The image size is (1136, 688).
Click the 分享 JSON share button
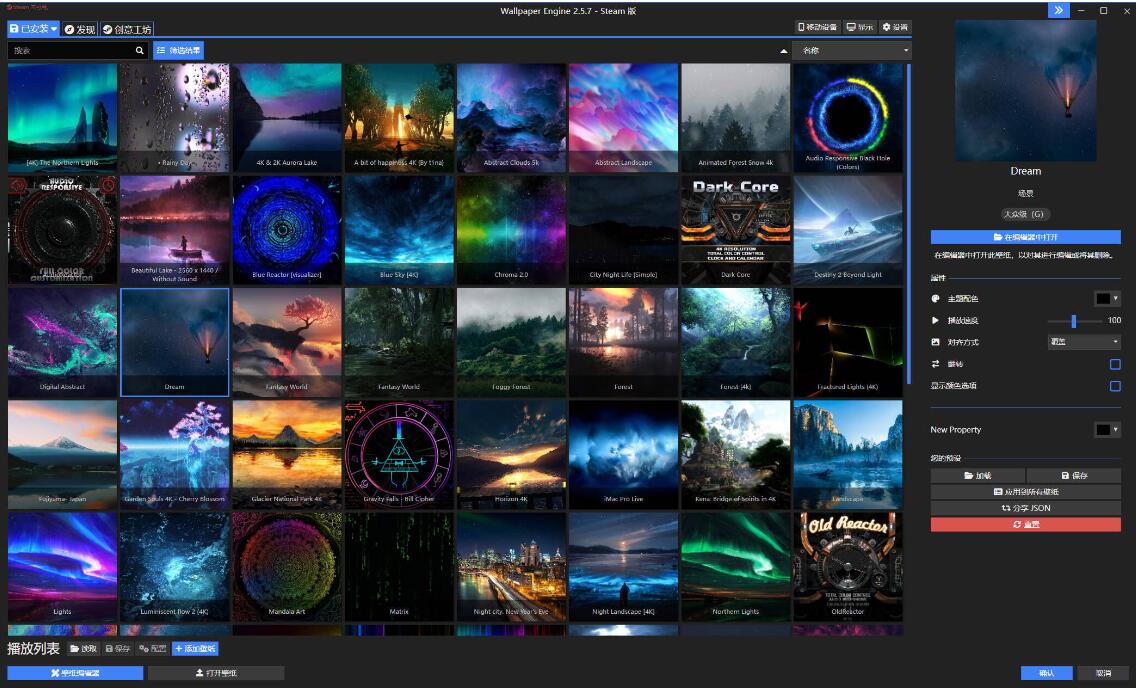[x=1025, y=508]
